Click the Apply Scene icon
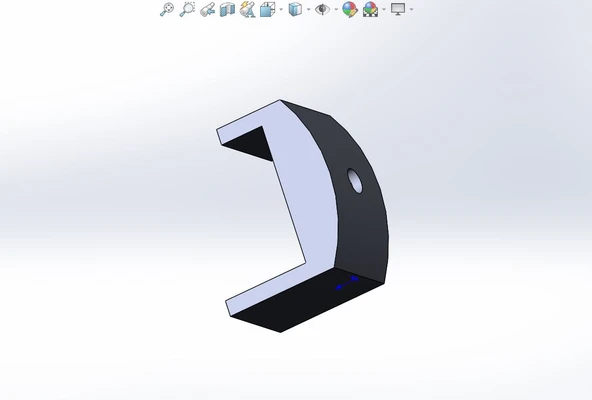This screenshot has height=400, width=592. pyautogui.click(x=370, y=9)
